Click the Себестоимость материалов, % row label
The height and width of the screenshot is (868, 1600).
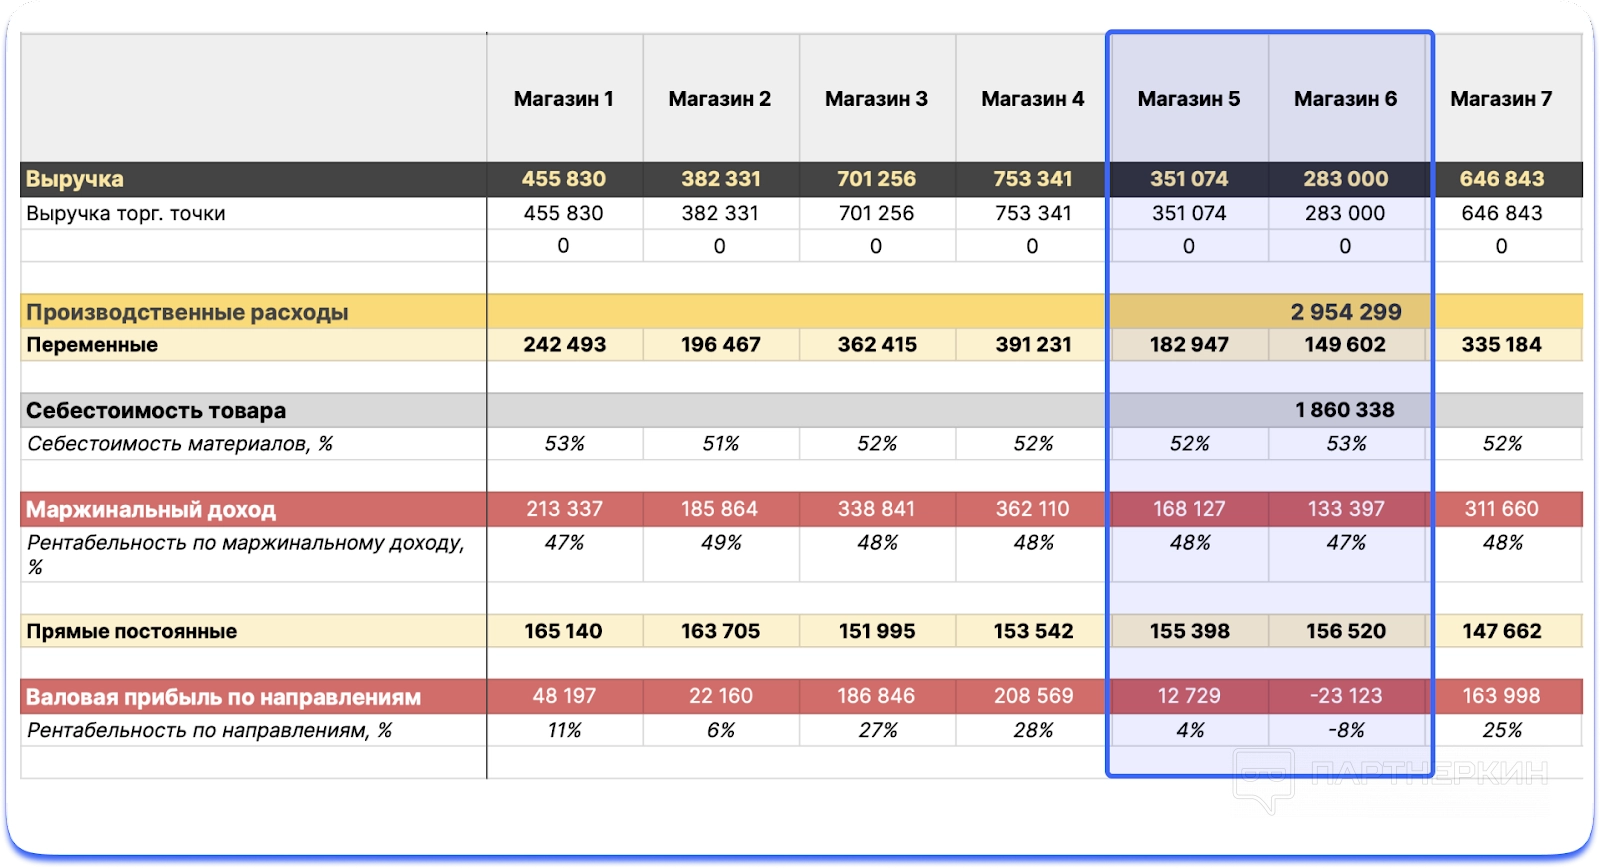180,444
